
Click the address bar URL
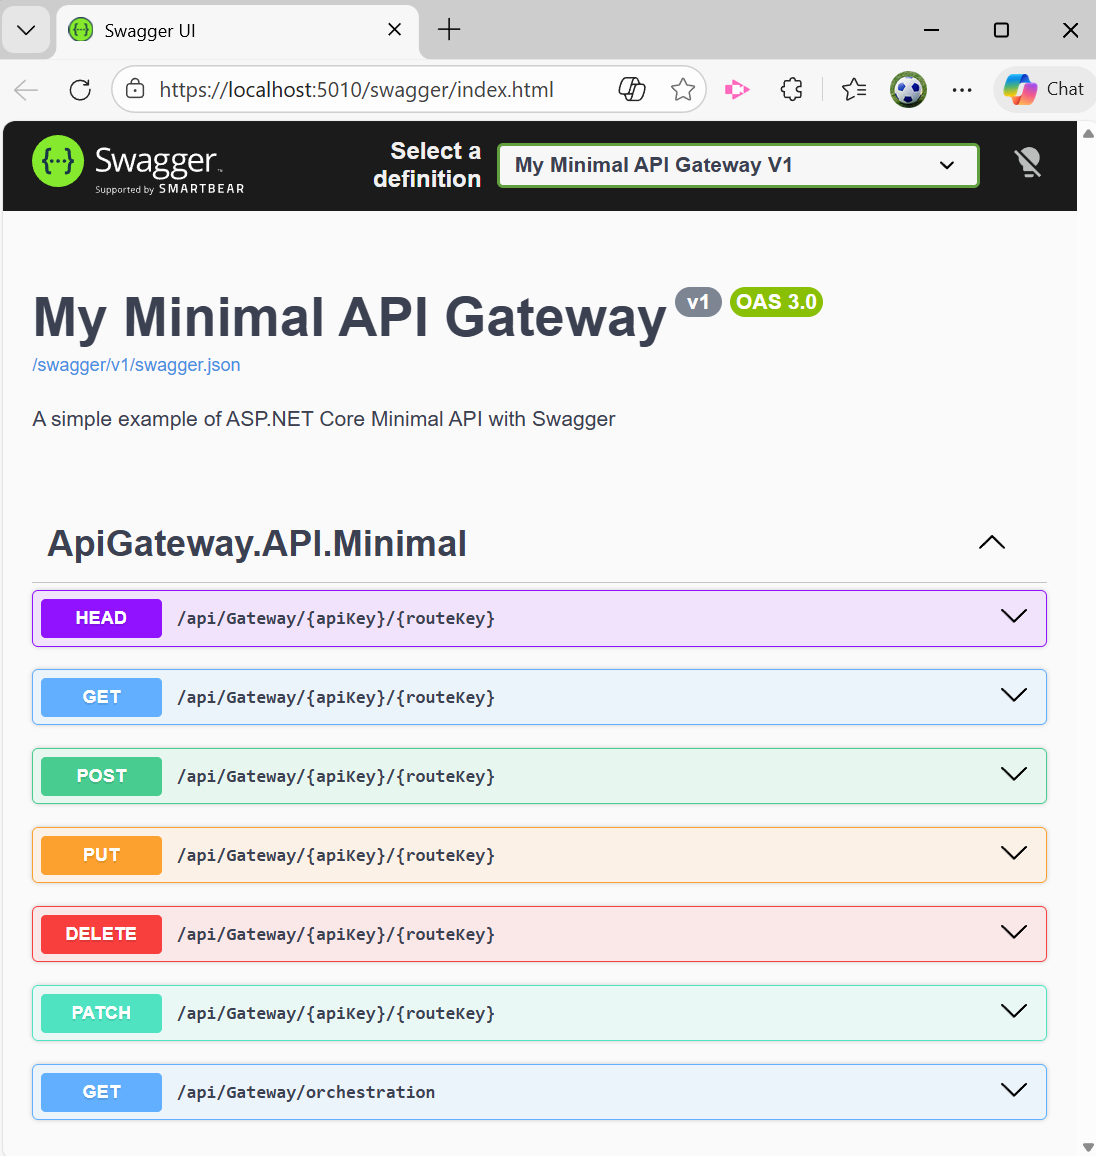(x=356, y=90)
